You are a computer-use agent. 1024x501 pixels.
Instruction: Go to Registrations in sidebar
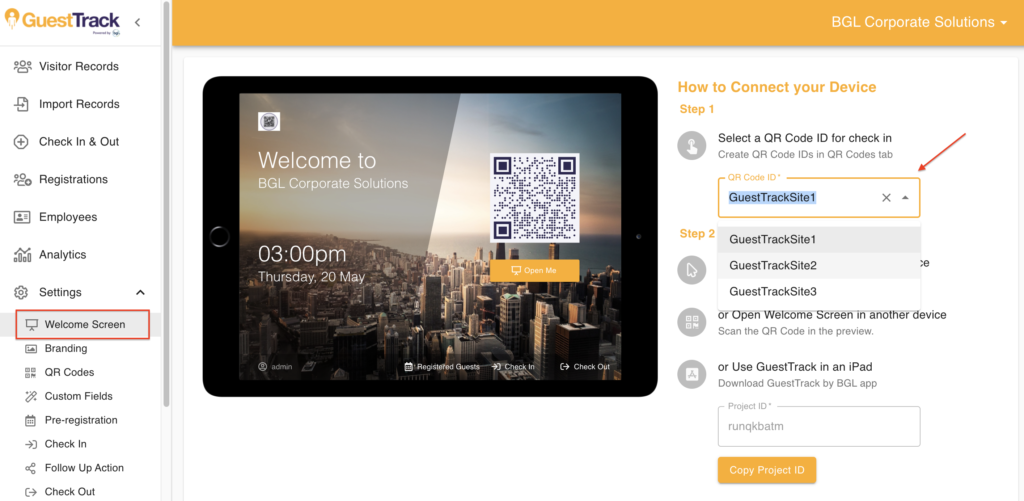coord(73,179)
